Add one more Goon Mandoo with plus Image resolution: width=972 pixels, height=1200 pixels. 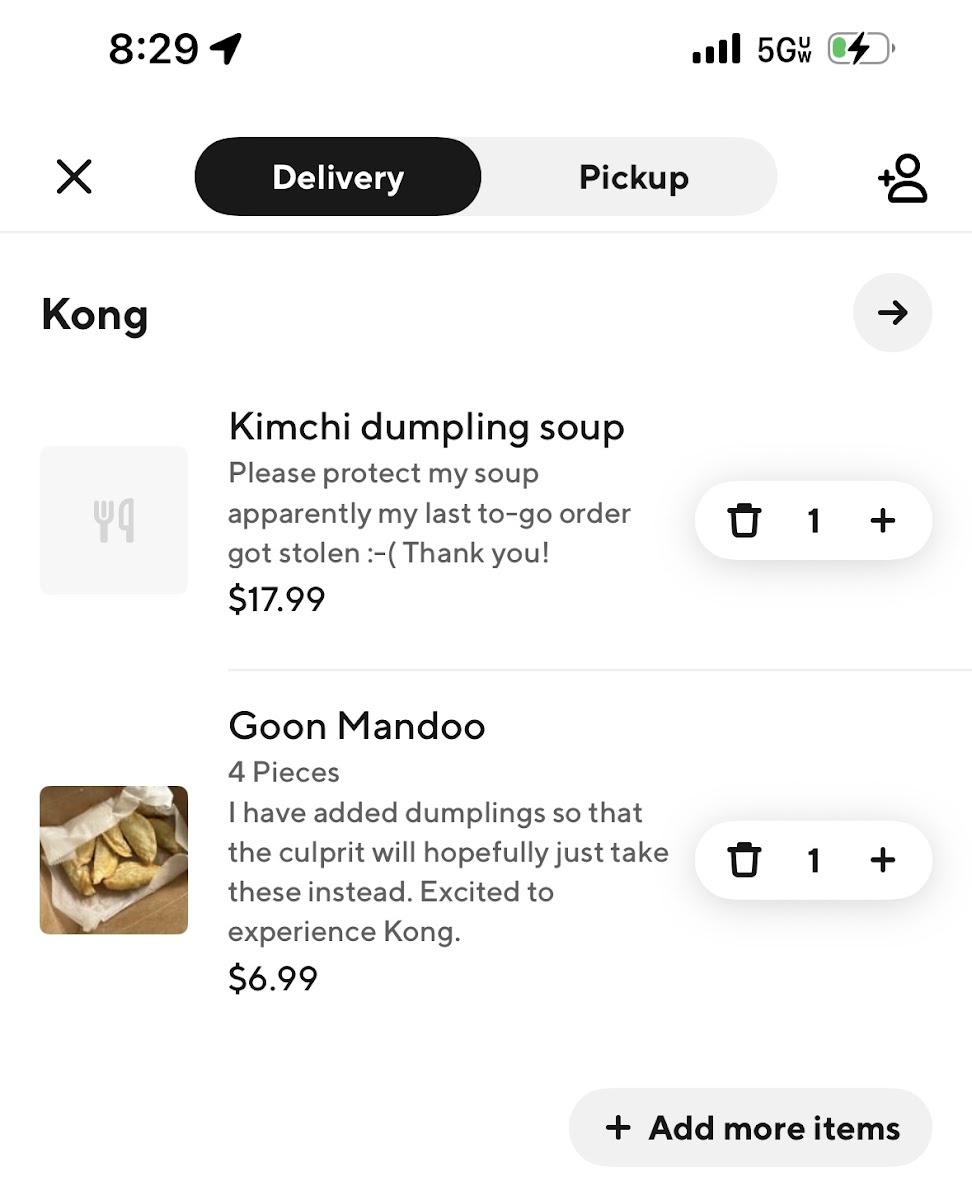(882, 860)
